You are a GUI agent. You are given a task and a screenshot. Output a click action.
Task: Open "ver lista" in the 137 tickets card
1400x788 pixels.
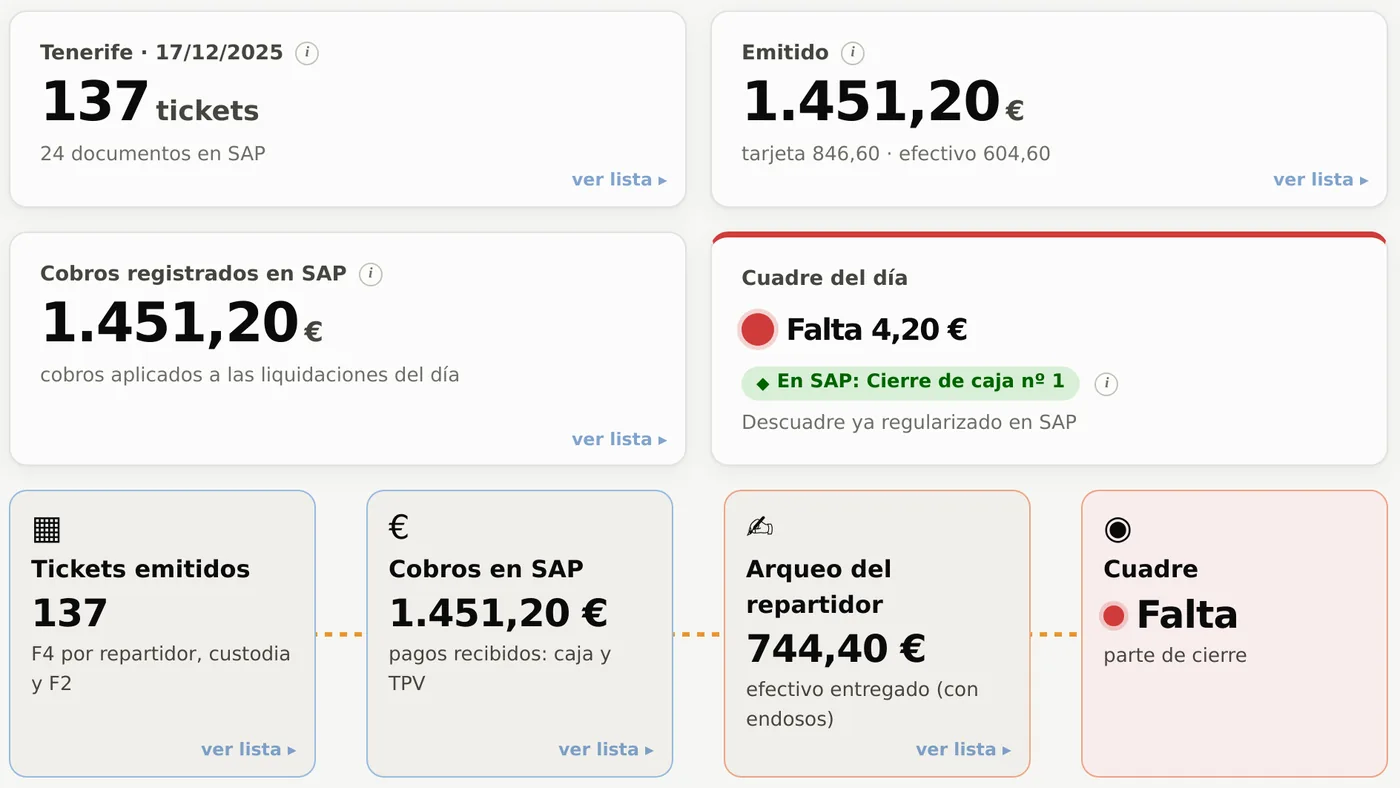pyautogui.click(x=619, y=180)
